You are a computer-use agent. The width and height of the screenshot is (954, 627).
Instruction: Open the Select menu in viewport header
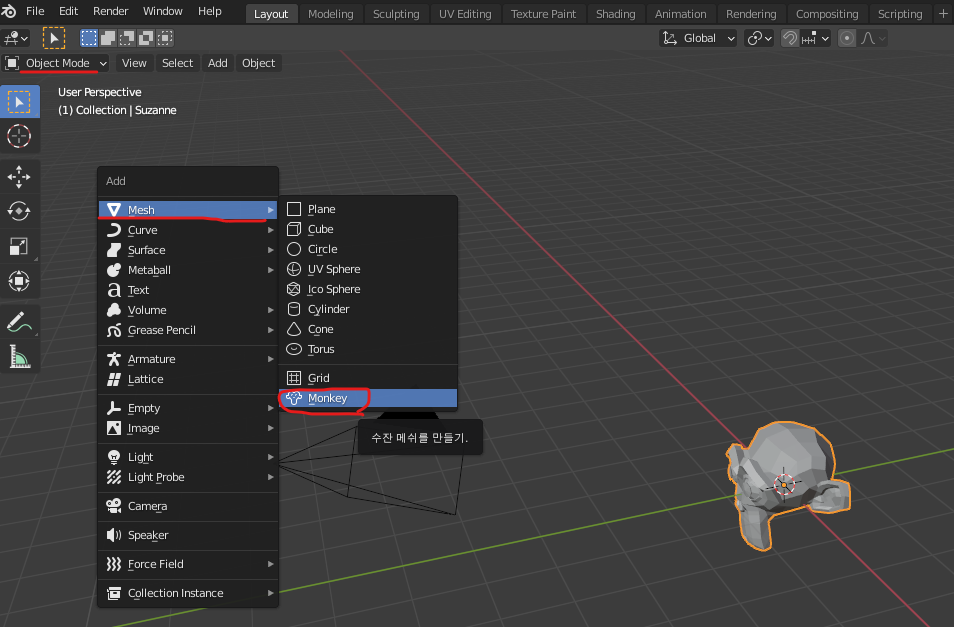click(177, 63)
